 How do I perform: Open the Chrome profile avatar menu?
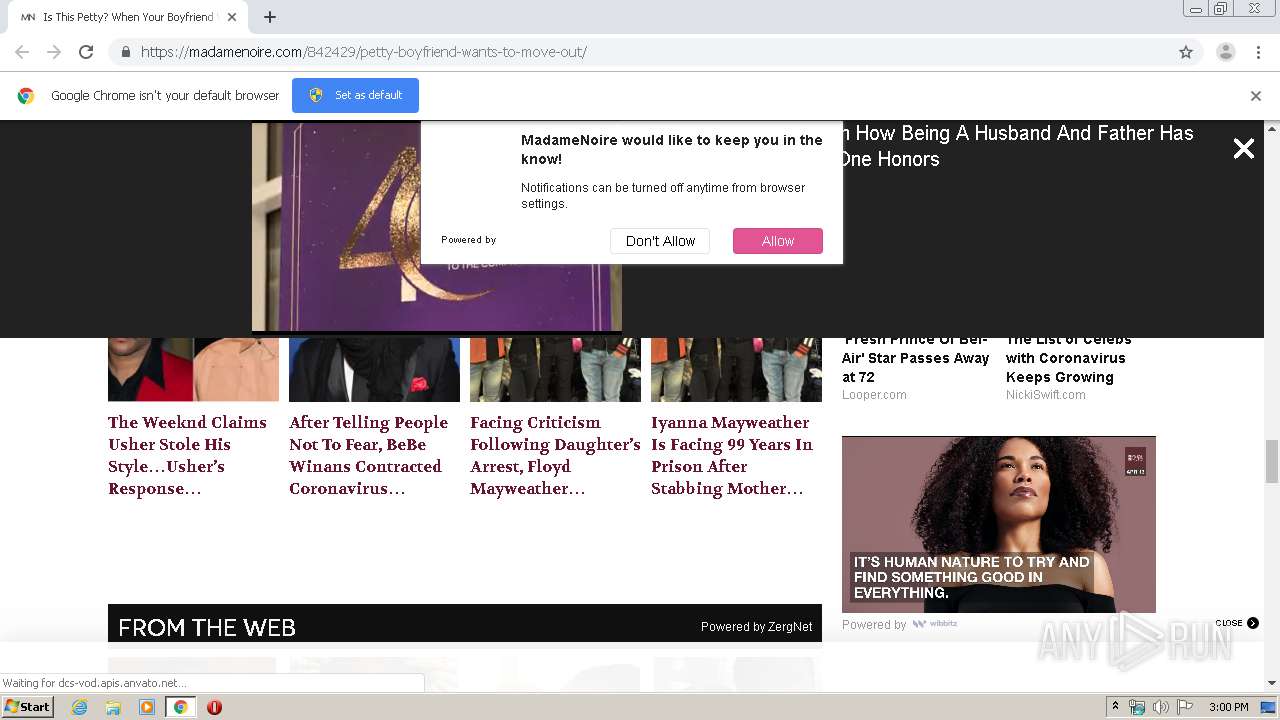point(1225,52)
